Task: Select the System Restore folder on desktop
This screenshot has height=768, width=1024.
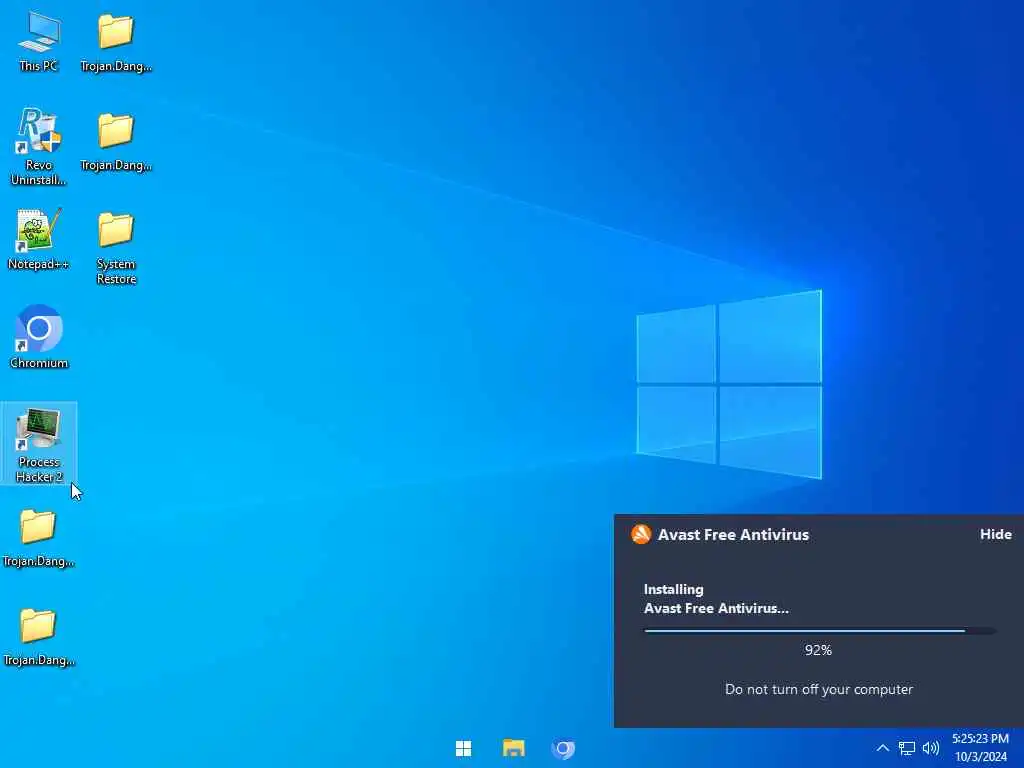Action: [x=116, y=248]
